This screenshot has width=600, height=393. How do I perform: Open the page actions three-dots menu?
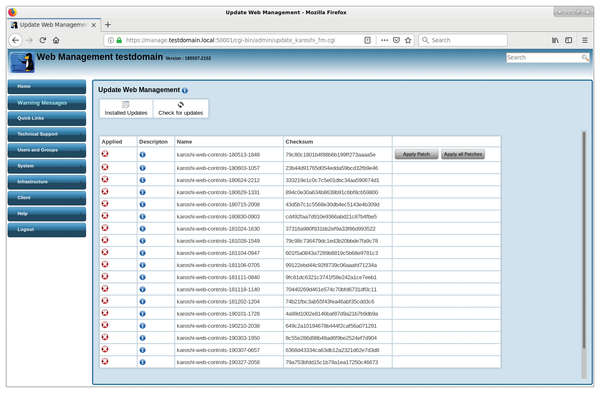[x=384, y=40]
